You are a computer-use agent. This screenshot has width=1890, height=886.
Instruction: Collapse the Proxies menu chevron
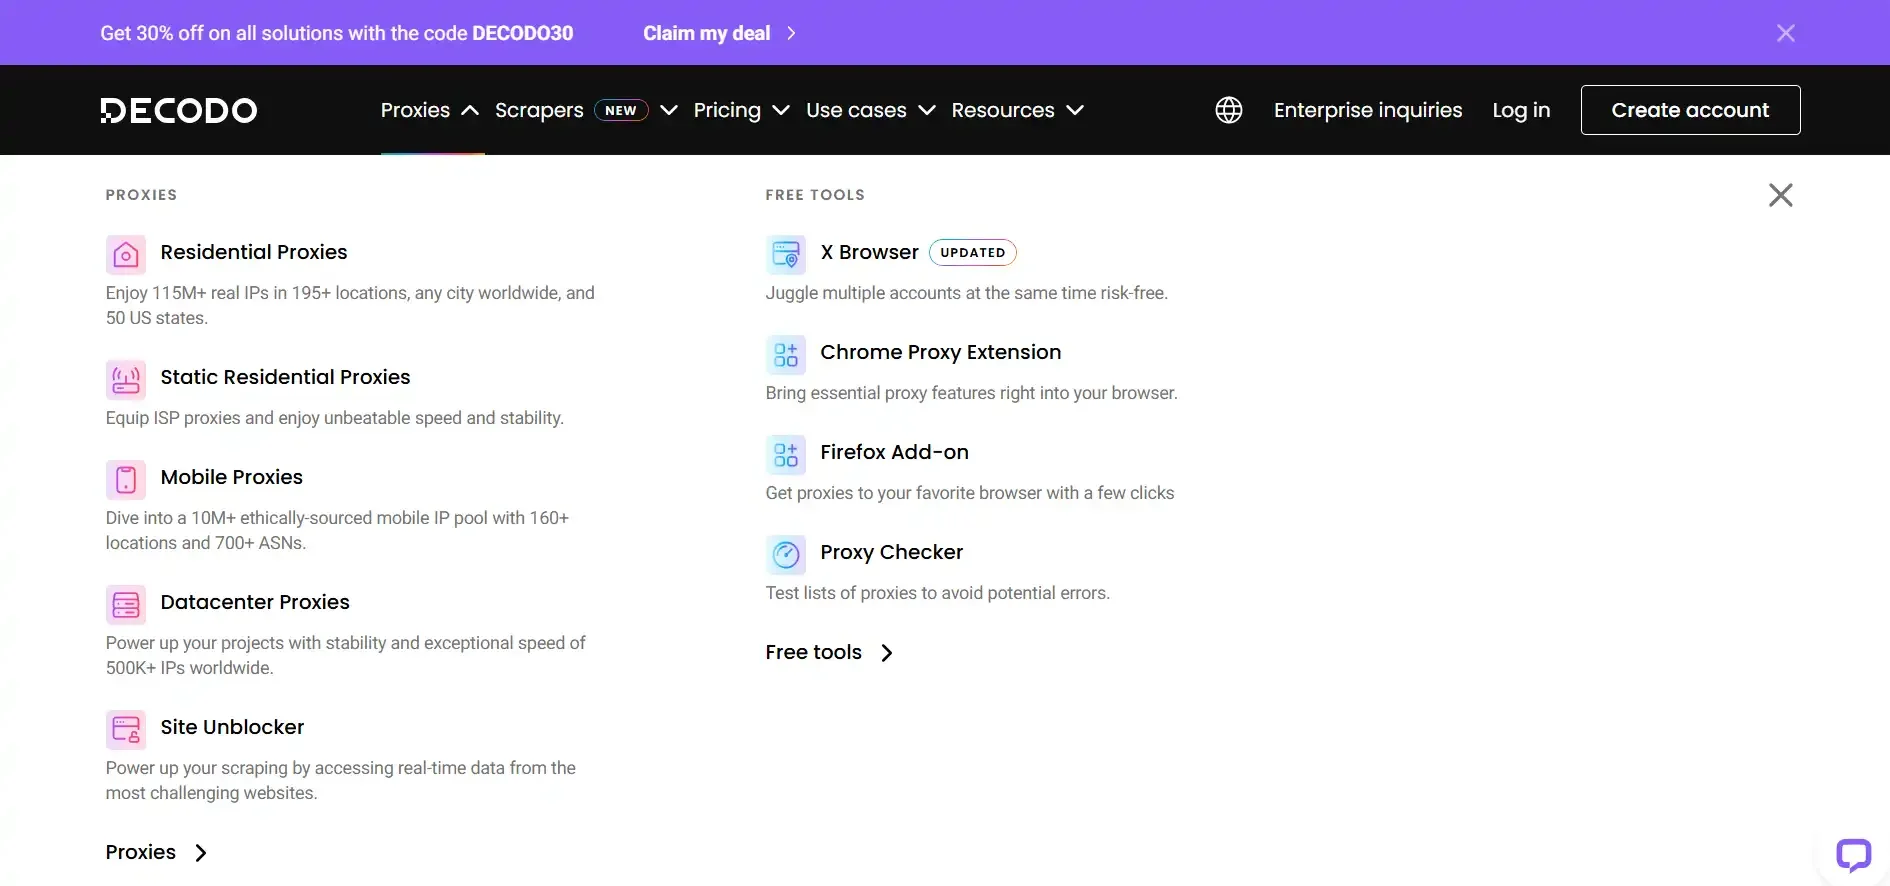(x=470, y=110)
